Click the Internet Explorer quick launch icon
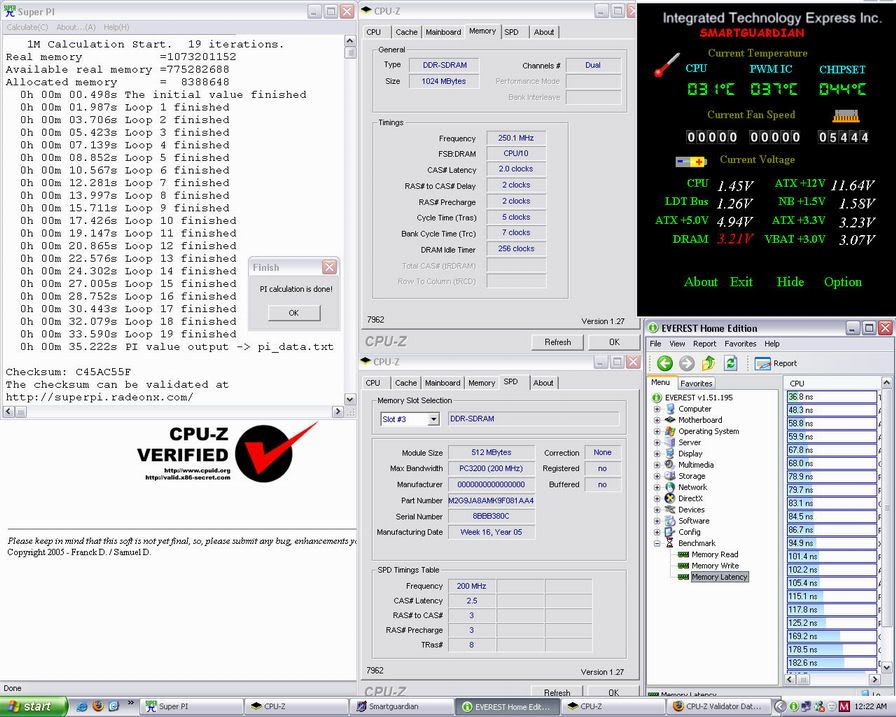This screenshot has width=896, height=717. (x=82, y=707)
